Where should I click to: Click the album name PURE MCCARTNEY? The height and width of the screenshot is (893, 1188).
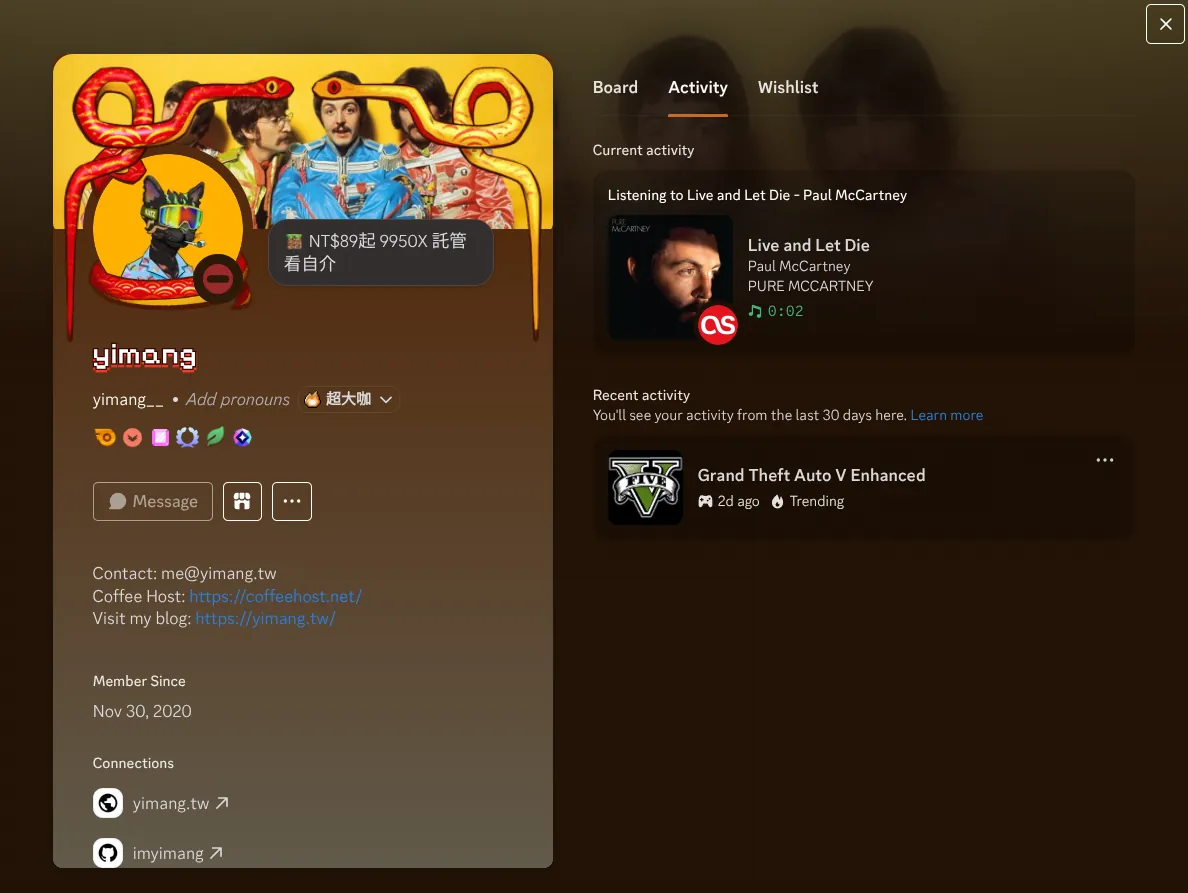point(811,286)
